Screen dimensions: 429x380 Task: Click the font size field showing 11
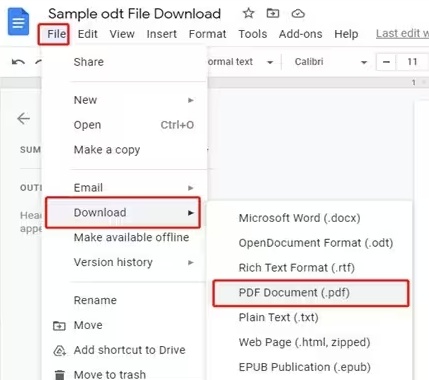[412, 62]
